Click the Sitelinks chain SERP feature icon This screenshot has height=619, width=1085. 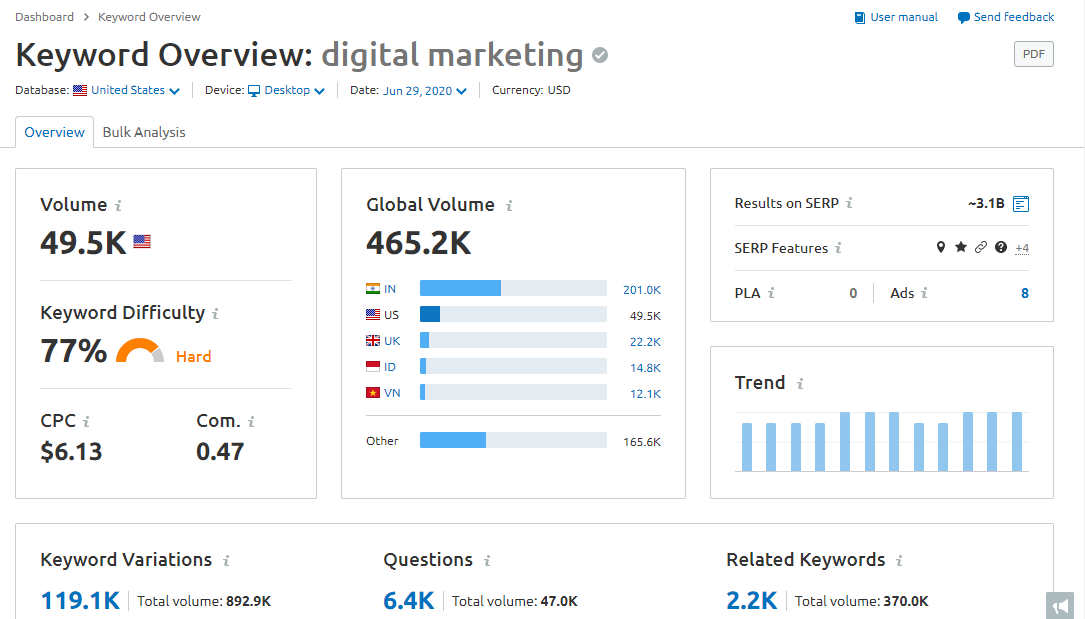click(981, 247)
